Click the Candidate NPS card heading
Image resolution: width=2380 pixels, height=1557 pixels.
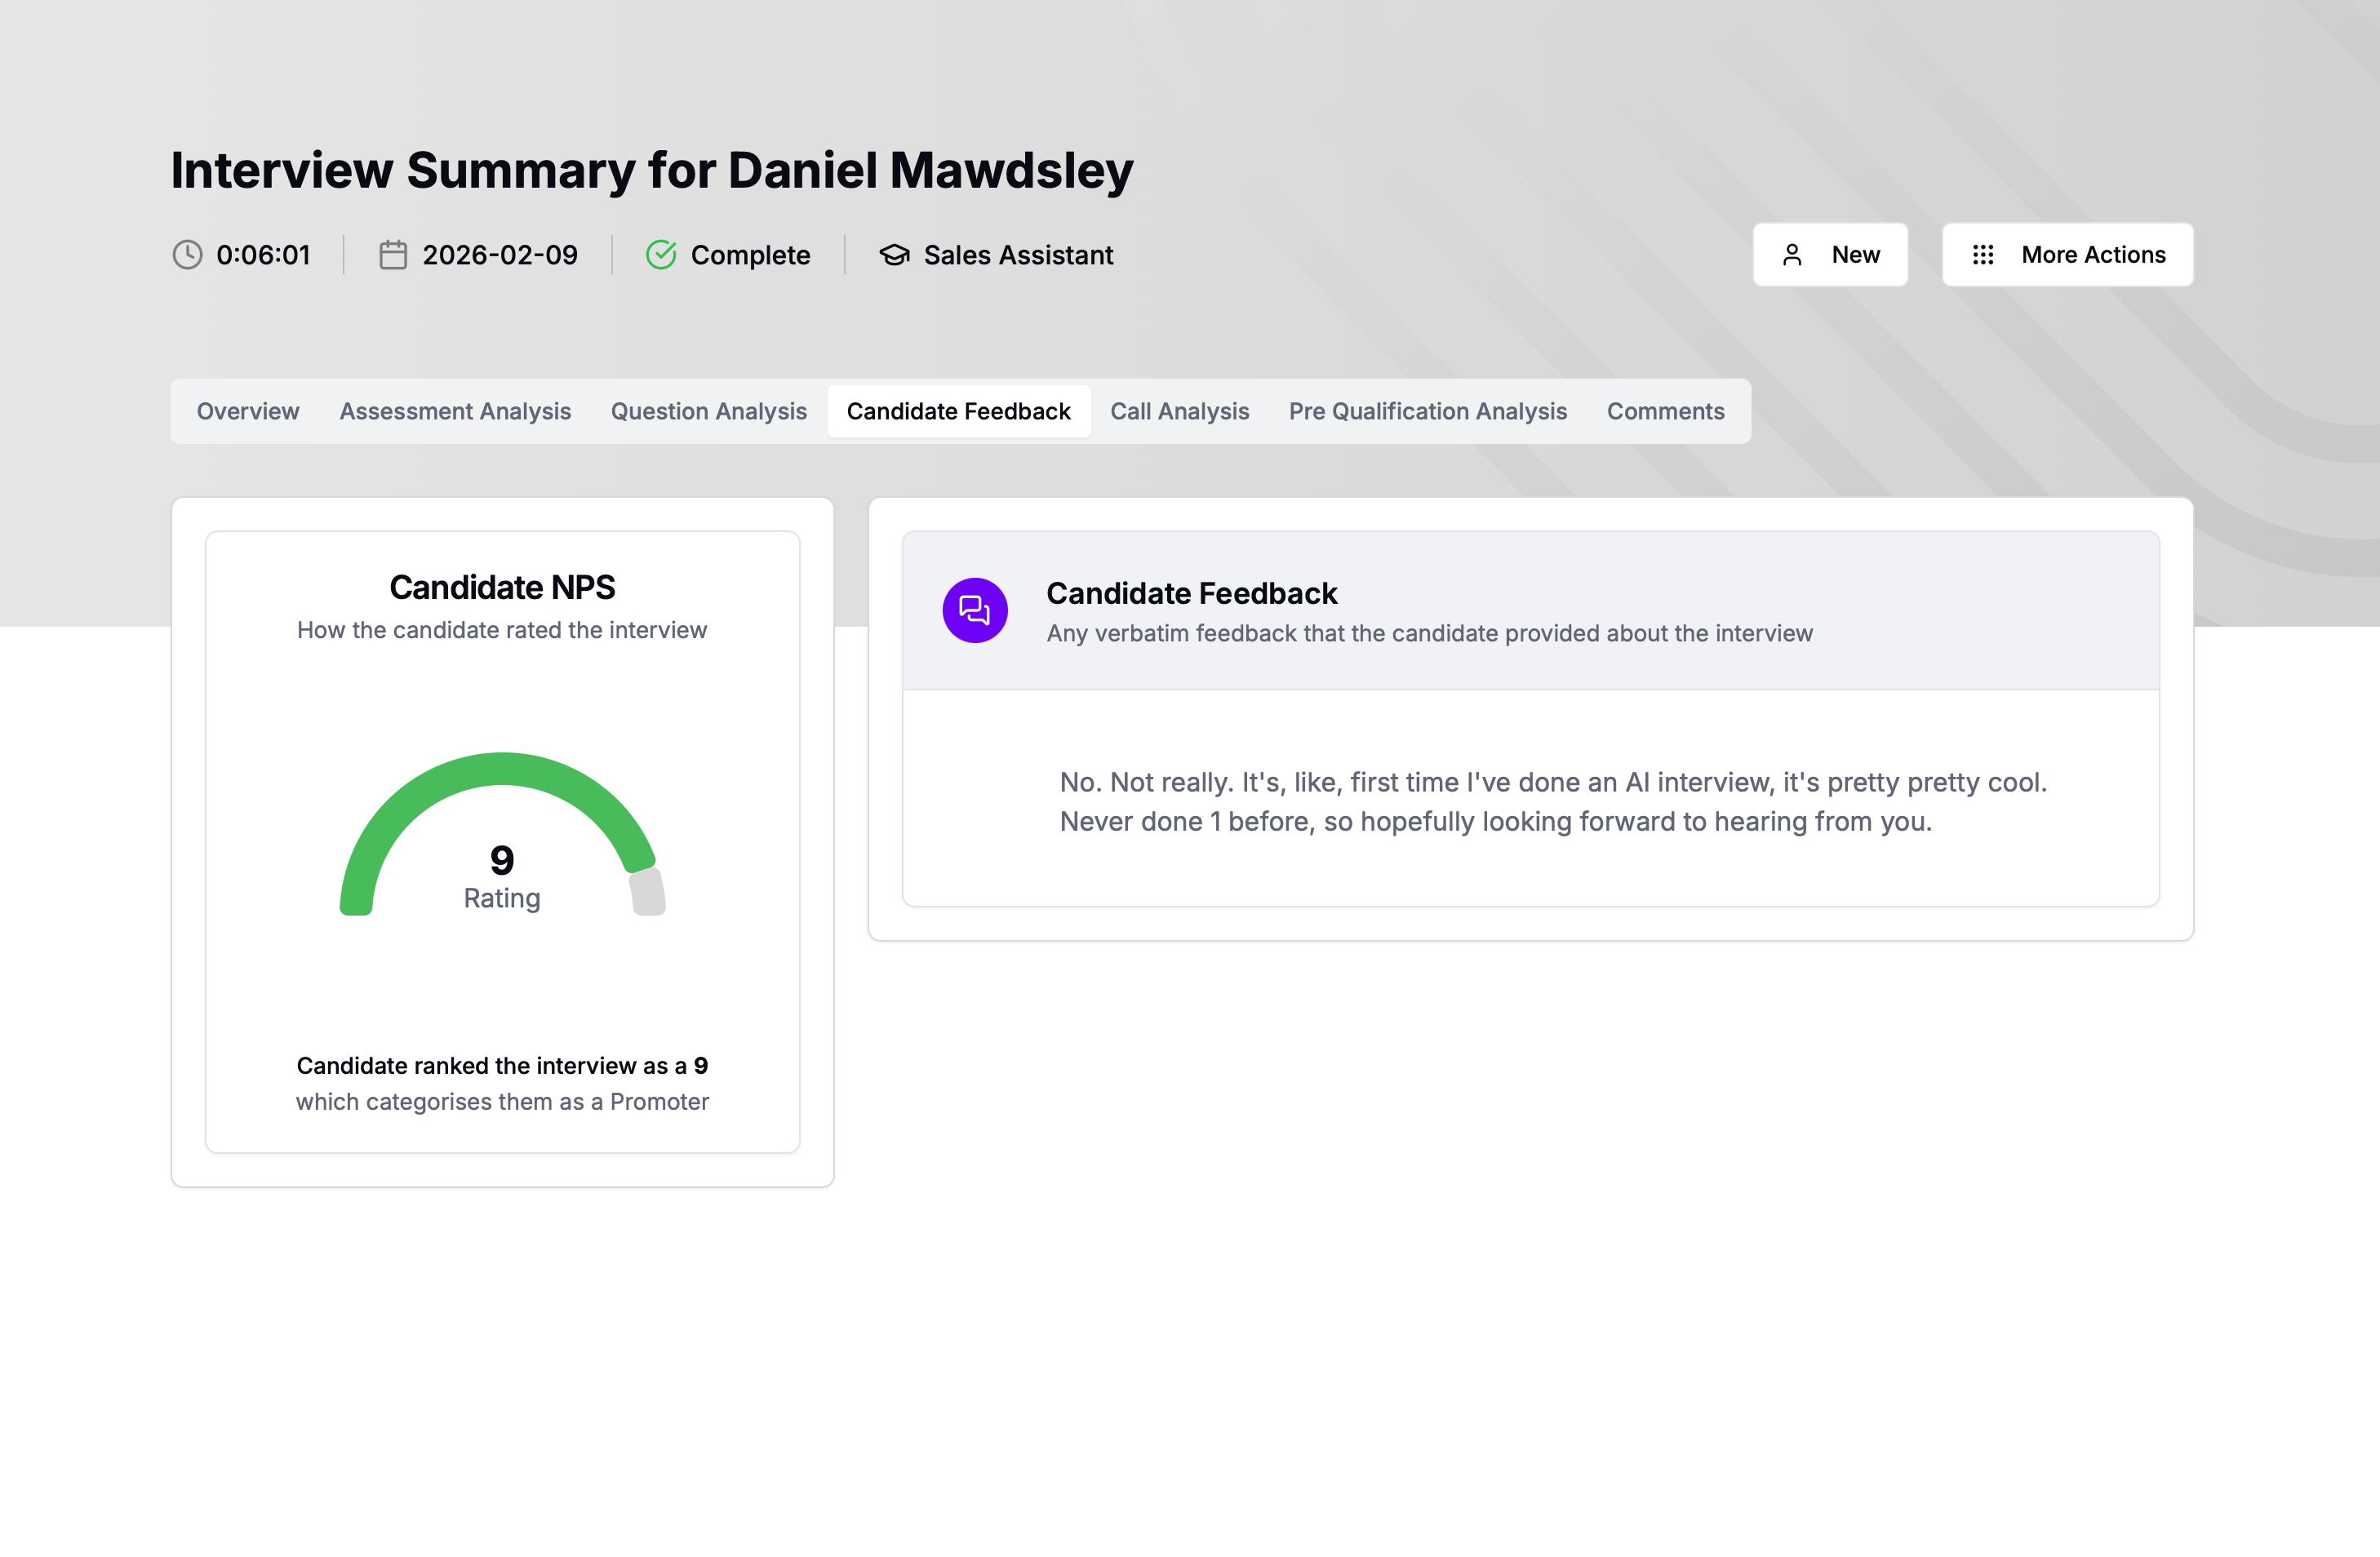(502, 587)
